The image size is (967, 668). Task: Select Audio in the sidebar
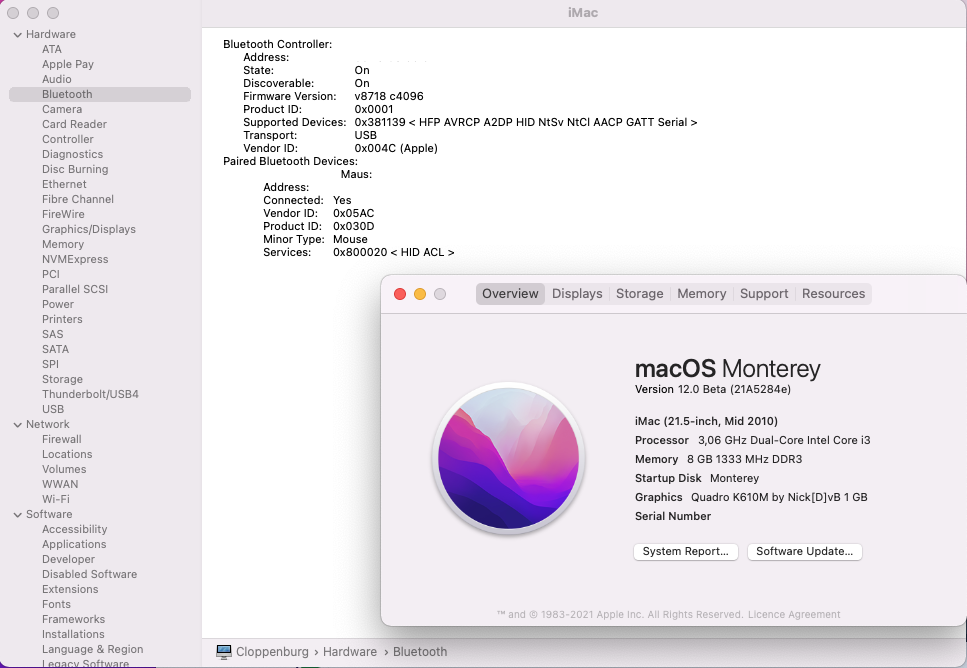tap(57, 79)
